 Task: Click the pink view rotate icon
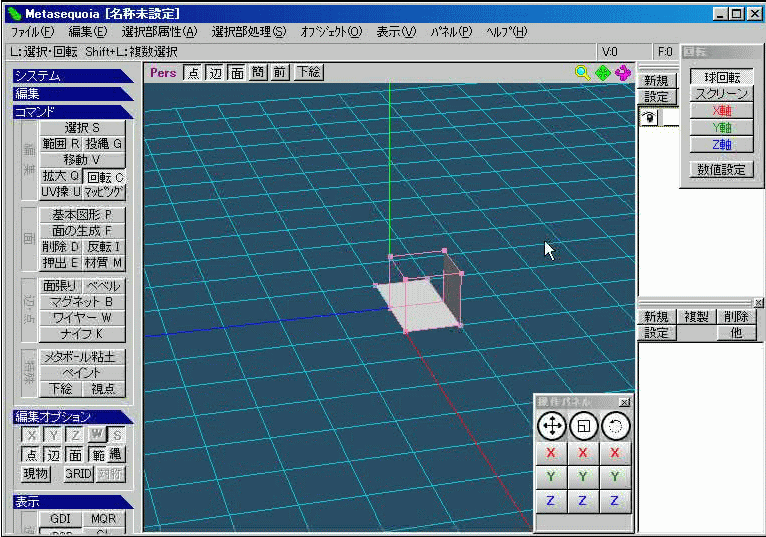coord(623,73)
